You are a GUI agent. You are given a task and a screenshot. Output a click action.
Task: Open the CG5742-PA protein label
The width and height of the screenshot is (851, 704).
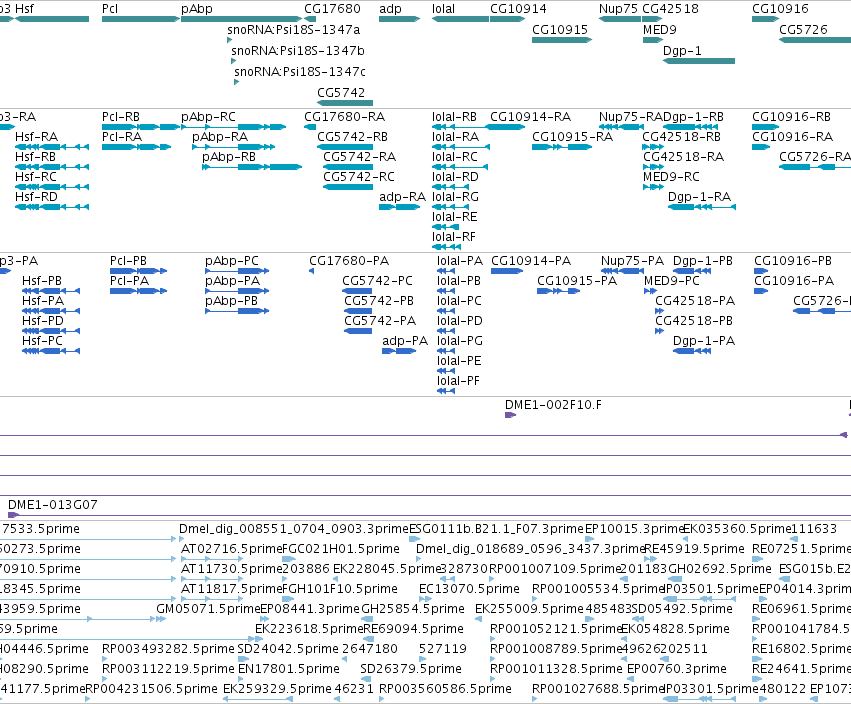380,321
